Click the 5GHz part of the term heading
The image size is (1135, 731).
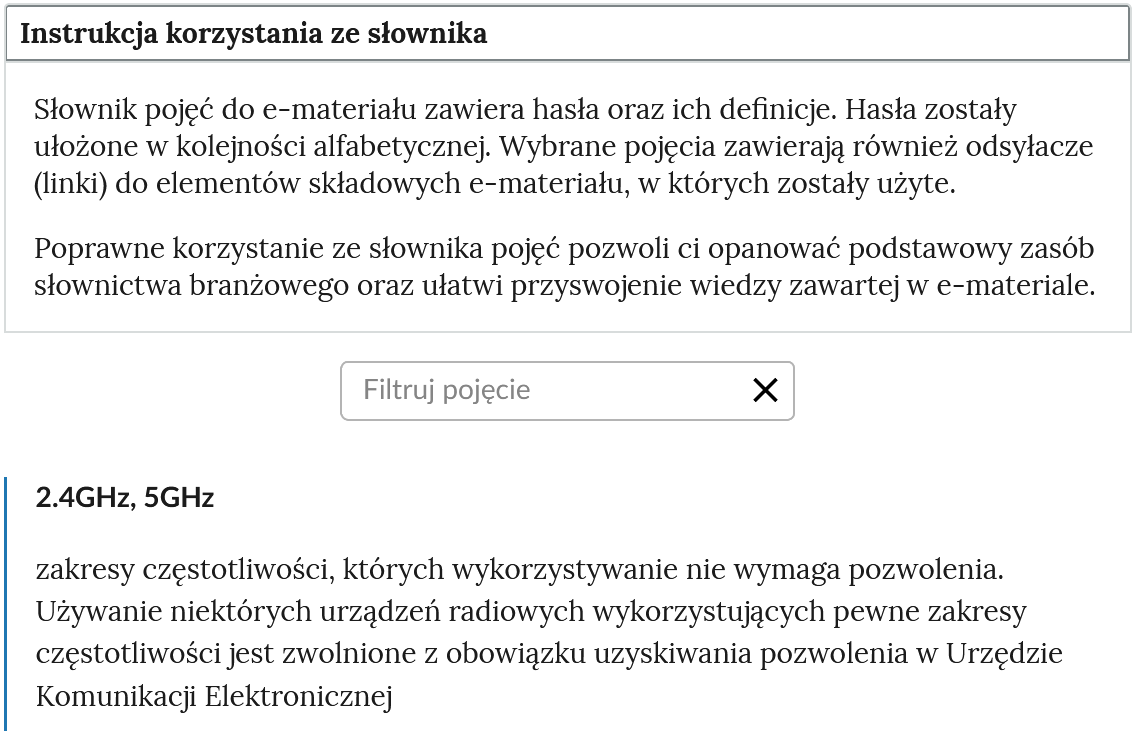coord(179,498)
